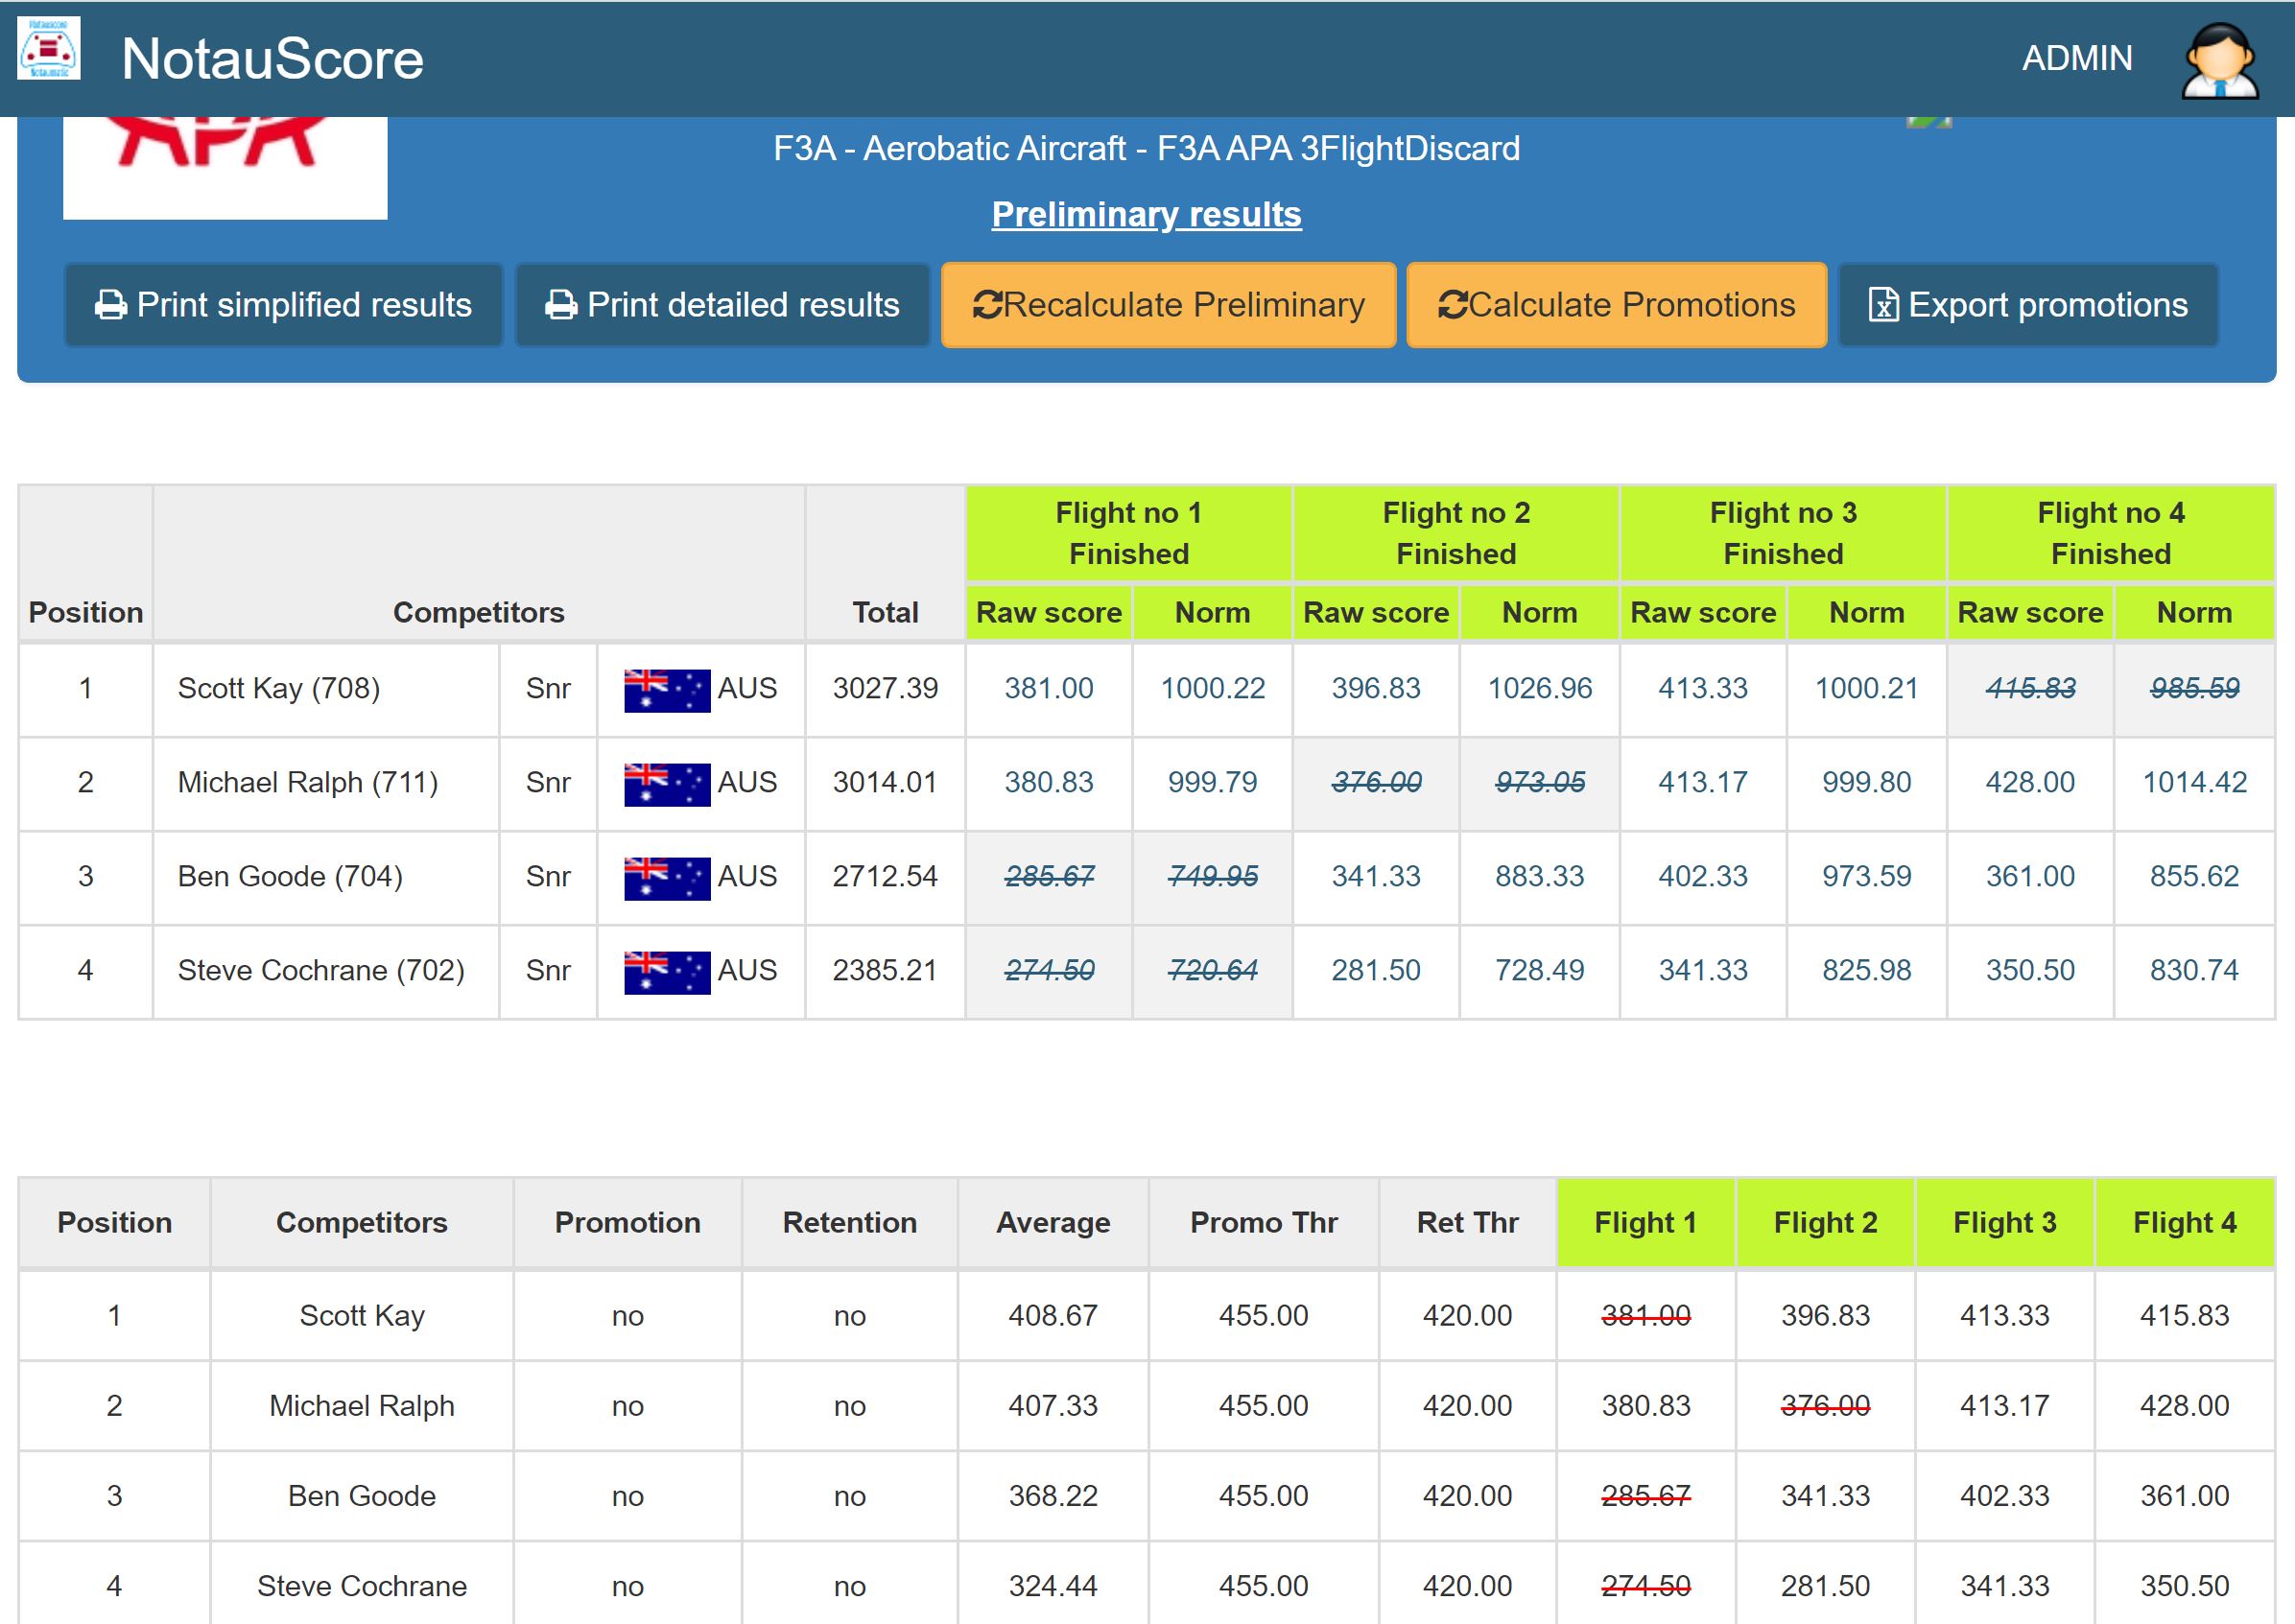Click the APA logo image
The image size is (2295, 1624).
click(x=225, y=167)
